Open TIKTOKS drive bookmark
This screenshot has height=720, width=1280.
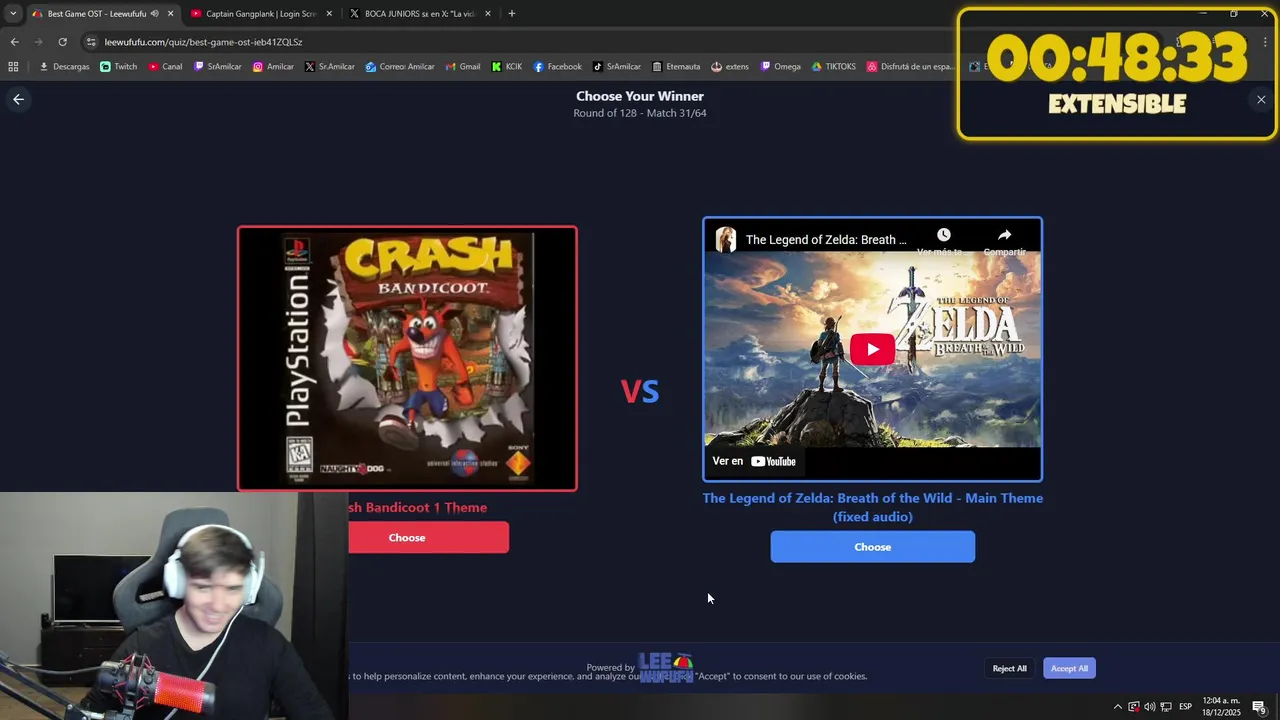(834, 67)
